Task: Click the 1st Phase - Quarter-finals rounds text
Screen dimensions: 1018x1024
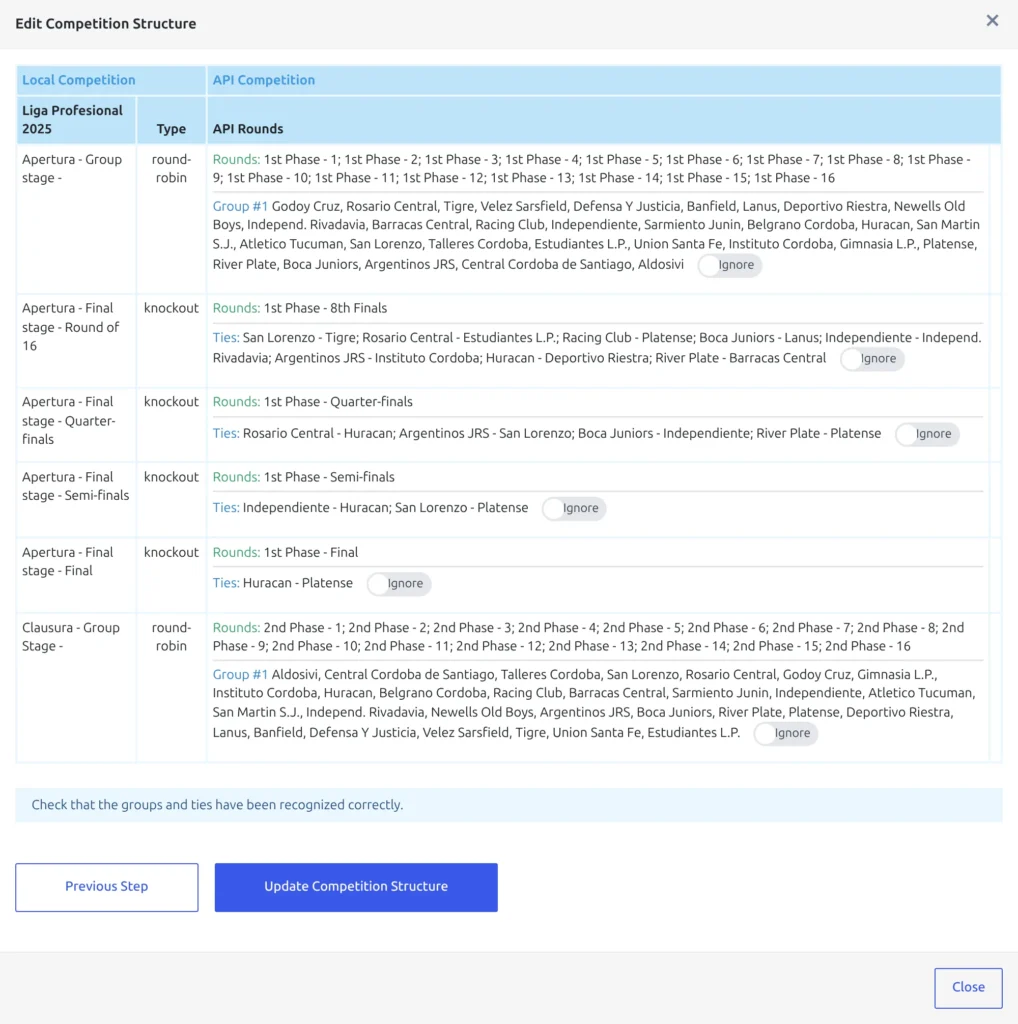Action: (x=338, y=402)
